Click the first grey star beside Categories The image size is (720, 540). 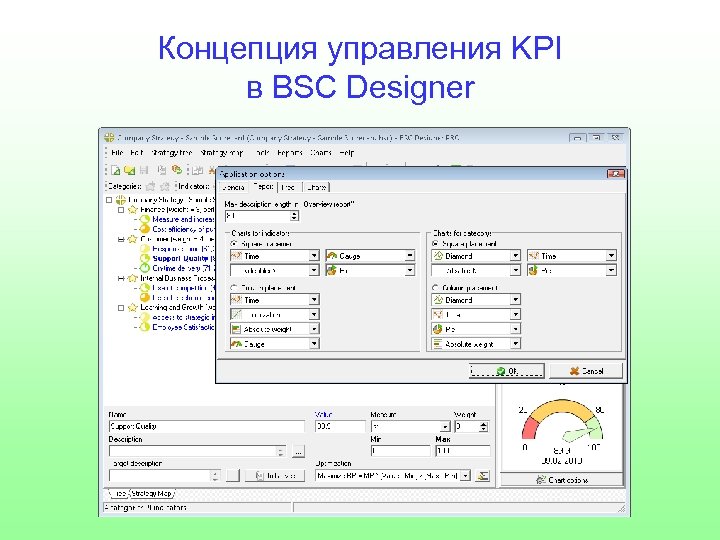pyautogui.click(x=151, y=186)
